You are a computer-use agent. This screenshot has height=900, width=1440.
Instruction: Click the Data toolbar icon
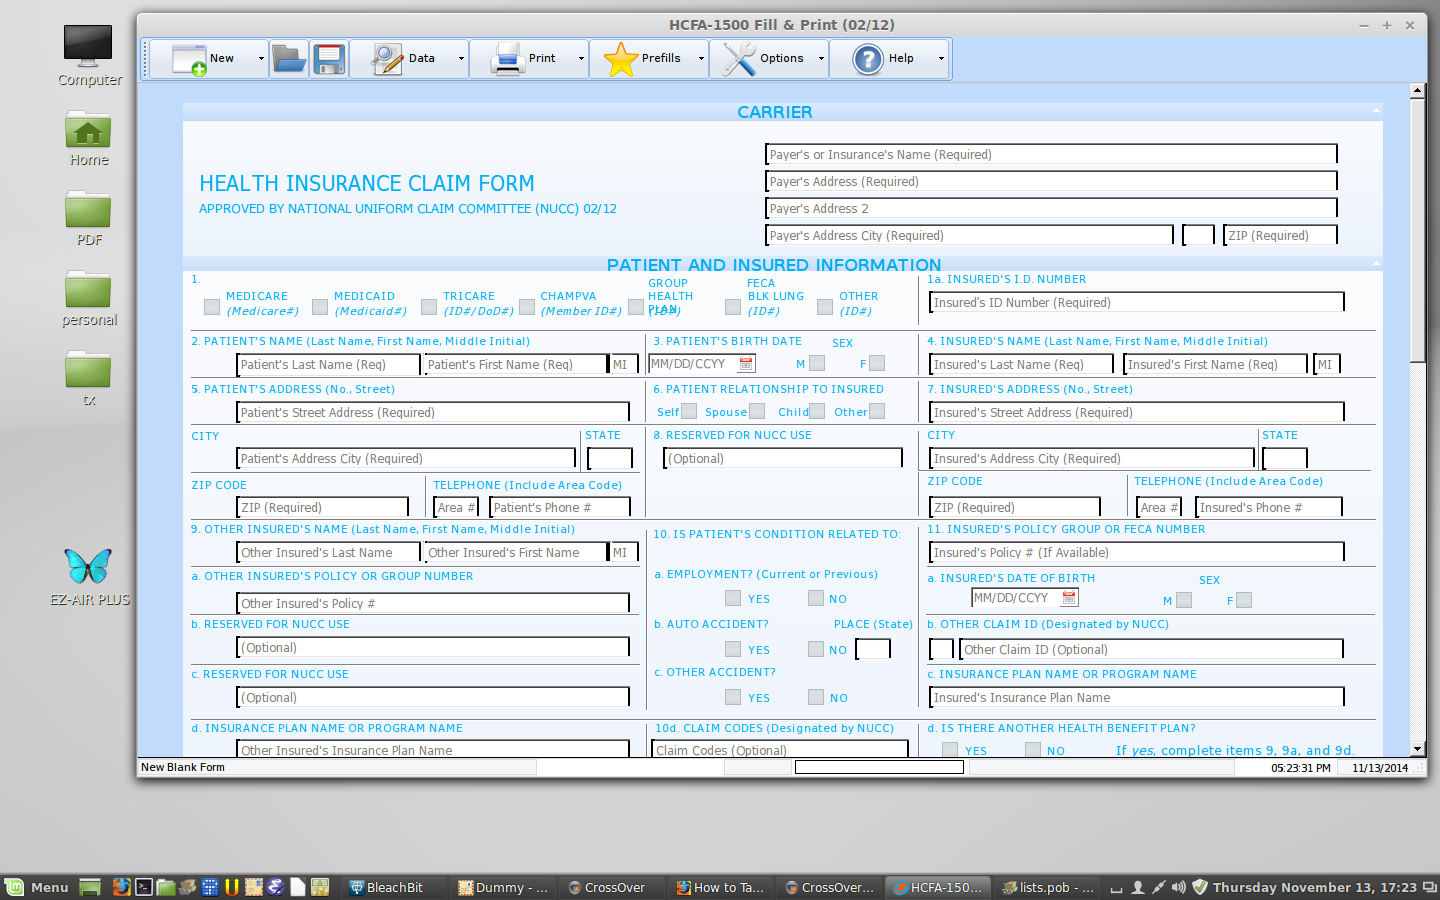[x=387, y=59]
